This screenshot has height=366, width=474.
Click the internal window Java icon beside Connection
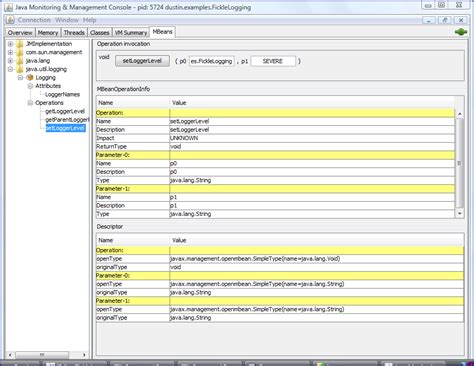pos(10,20)
